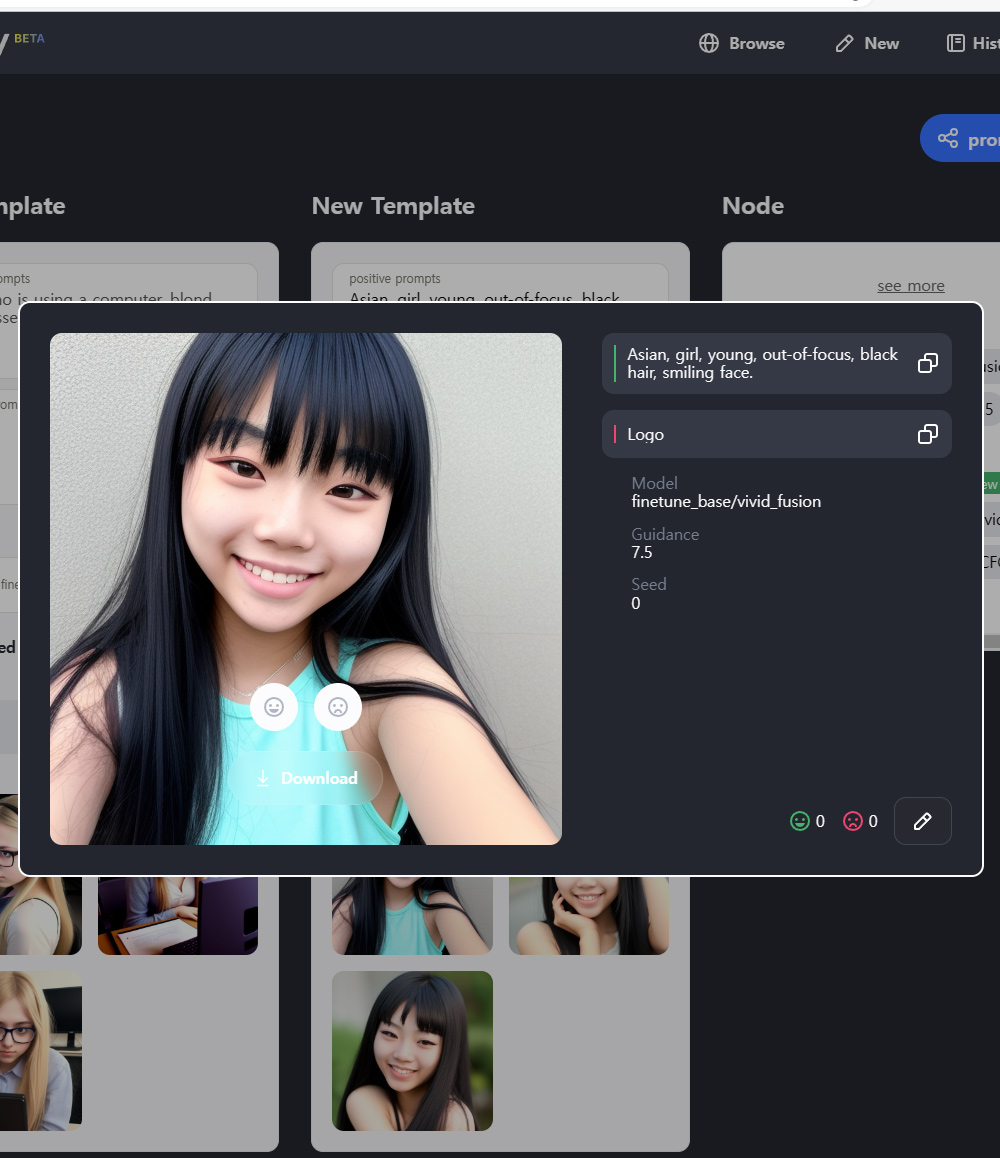Open the thumbnail of girl with hand on chin
The height and width of the screenshot is (1158, 1000).
589,916
